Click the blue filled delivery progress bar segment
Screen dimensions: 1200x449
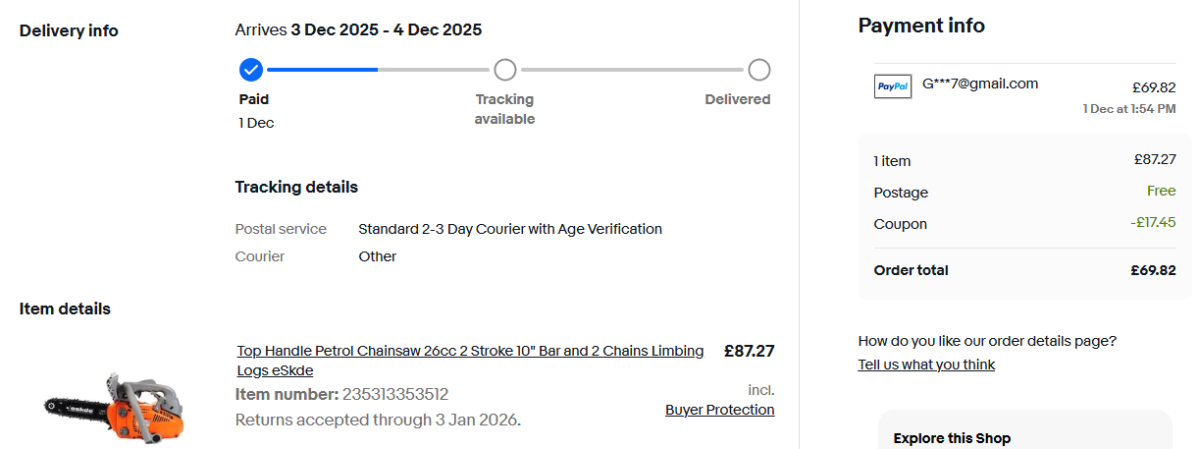(322, 70)
